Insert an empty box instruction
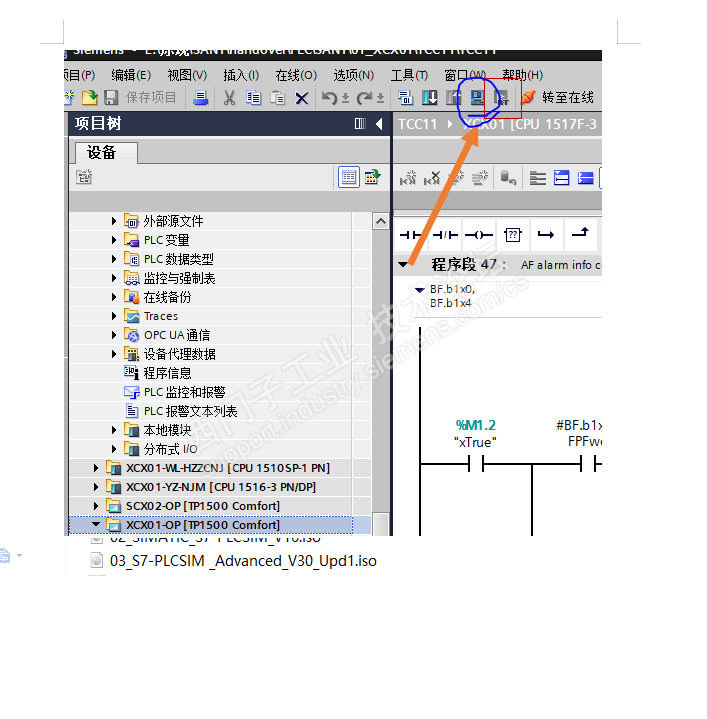This screenshot has height=719, width=707. pos(513,235)
